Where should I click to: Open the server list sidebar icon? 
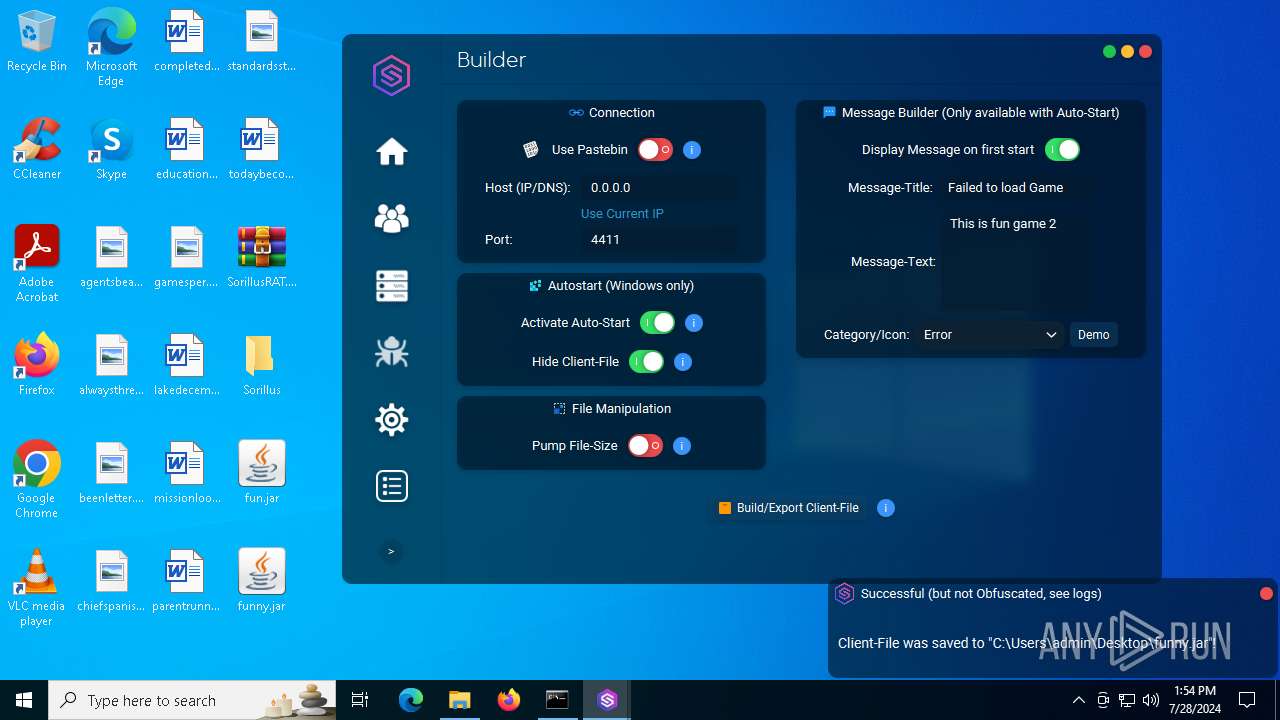coord(391,285)
